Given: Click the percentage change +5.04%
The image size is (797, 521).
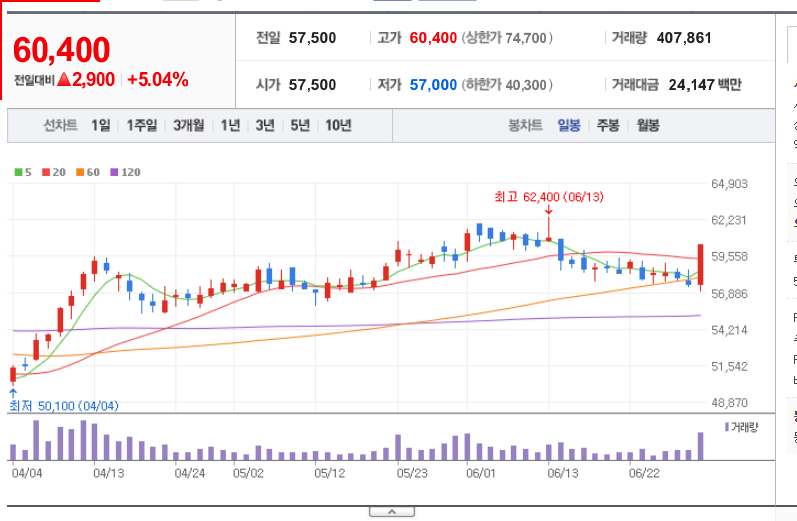Looking at the screenshot, I should 158,79.
